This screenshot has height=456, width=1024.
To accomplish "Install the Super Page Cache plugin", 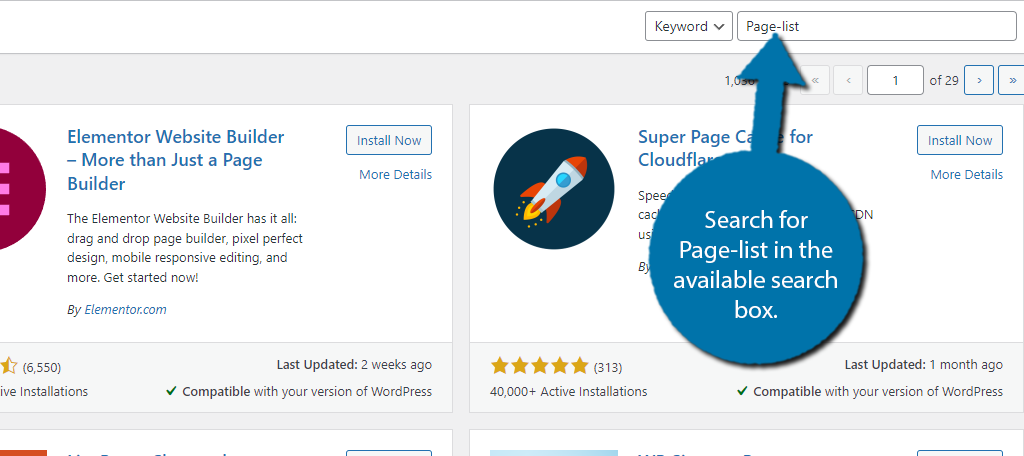I will (x=959, y=140).
